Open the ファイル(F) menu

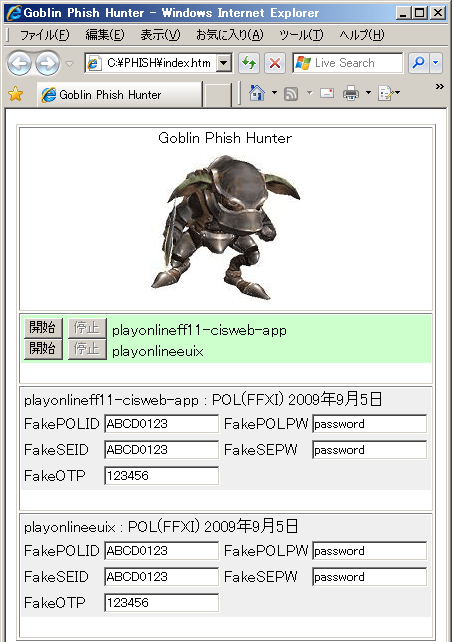point(45,35)
